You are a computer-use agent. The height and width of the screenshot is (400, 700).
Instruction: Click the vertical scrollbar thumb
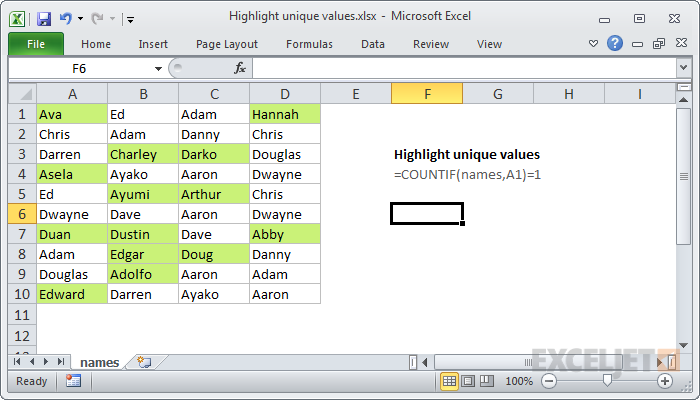[x=683, y=176]
